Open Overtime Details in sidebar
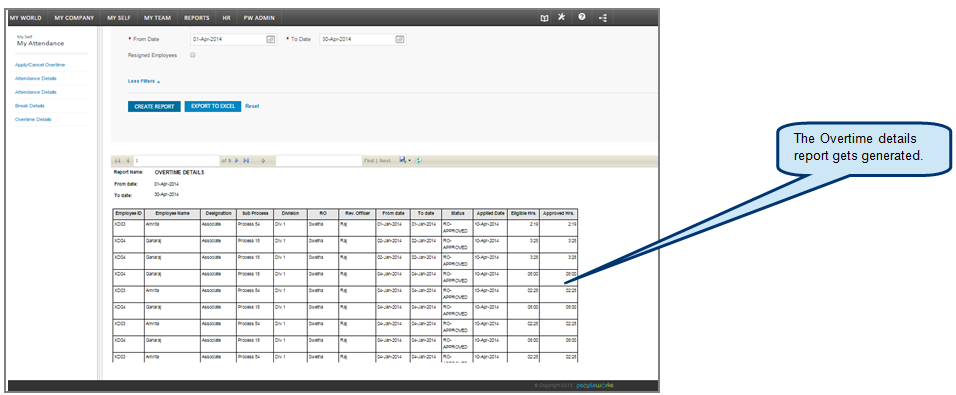Image resolution: width=956 pixels, height=395 pixels. pos(33,119)
